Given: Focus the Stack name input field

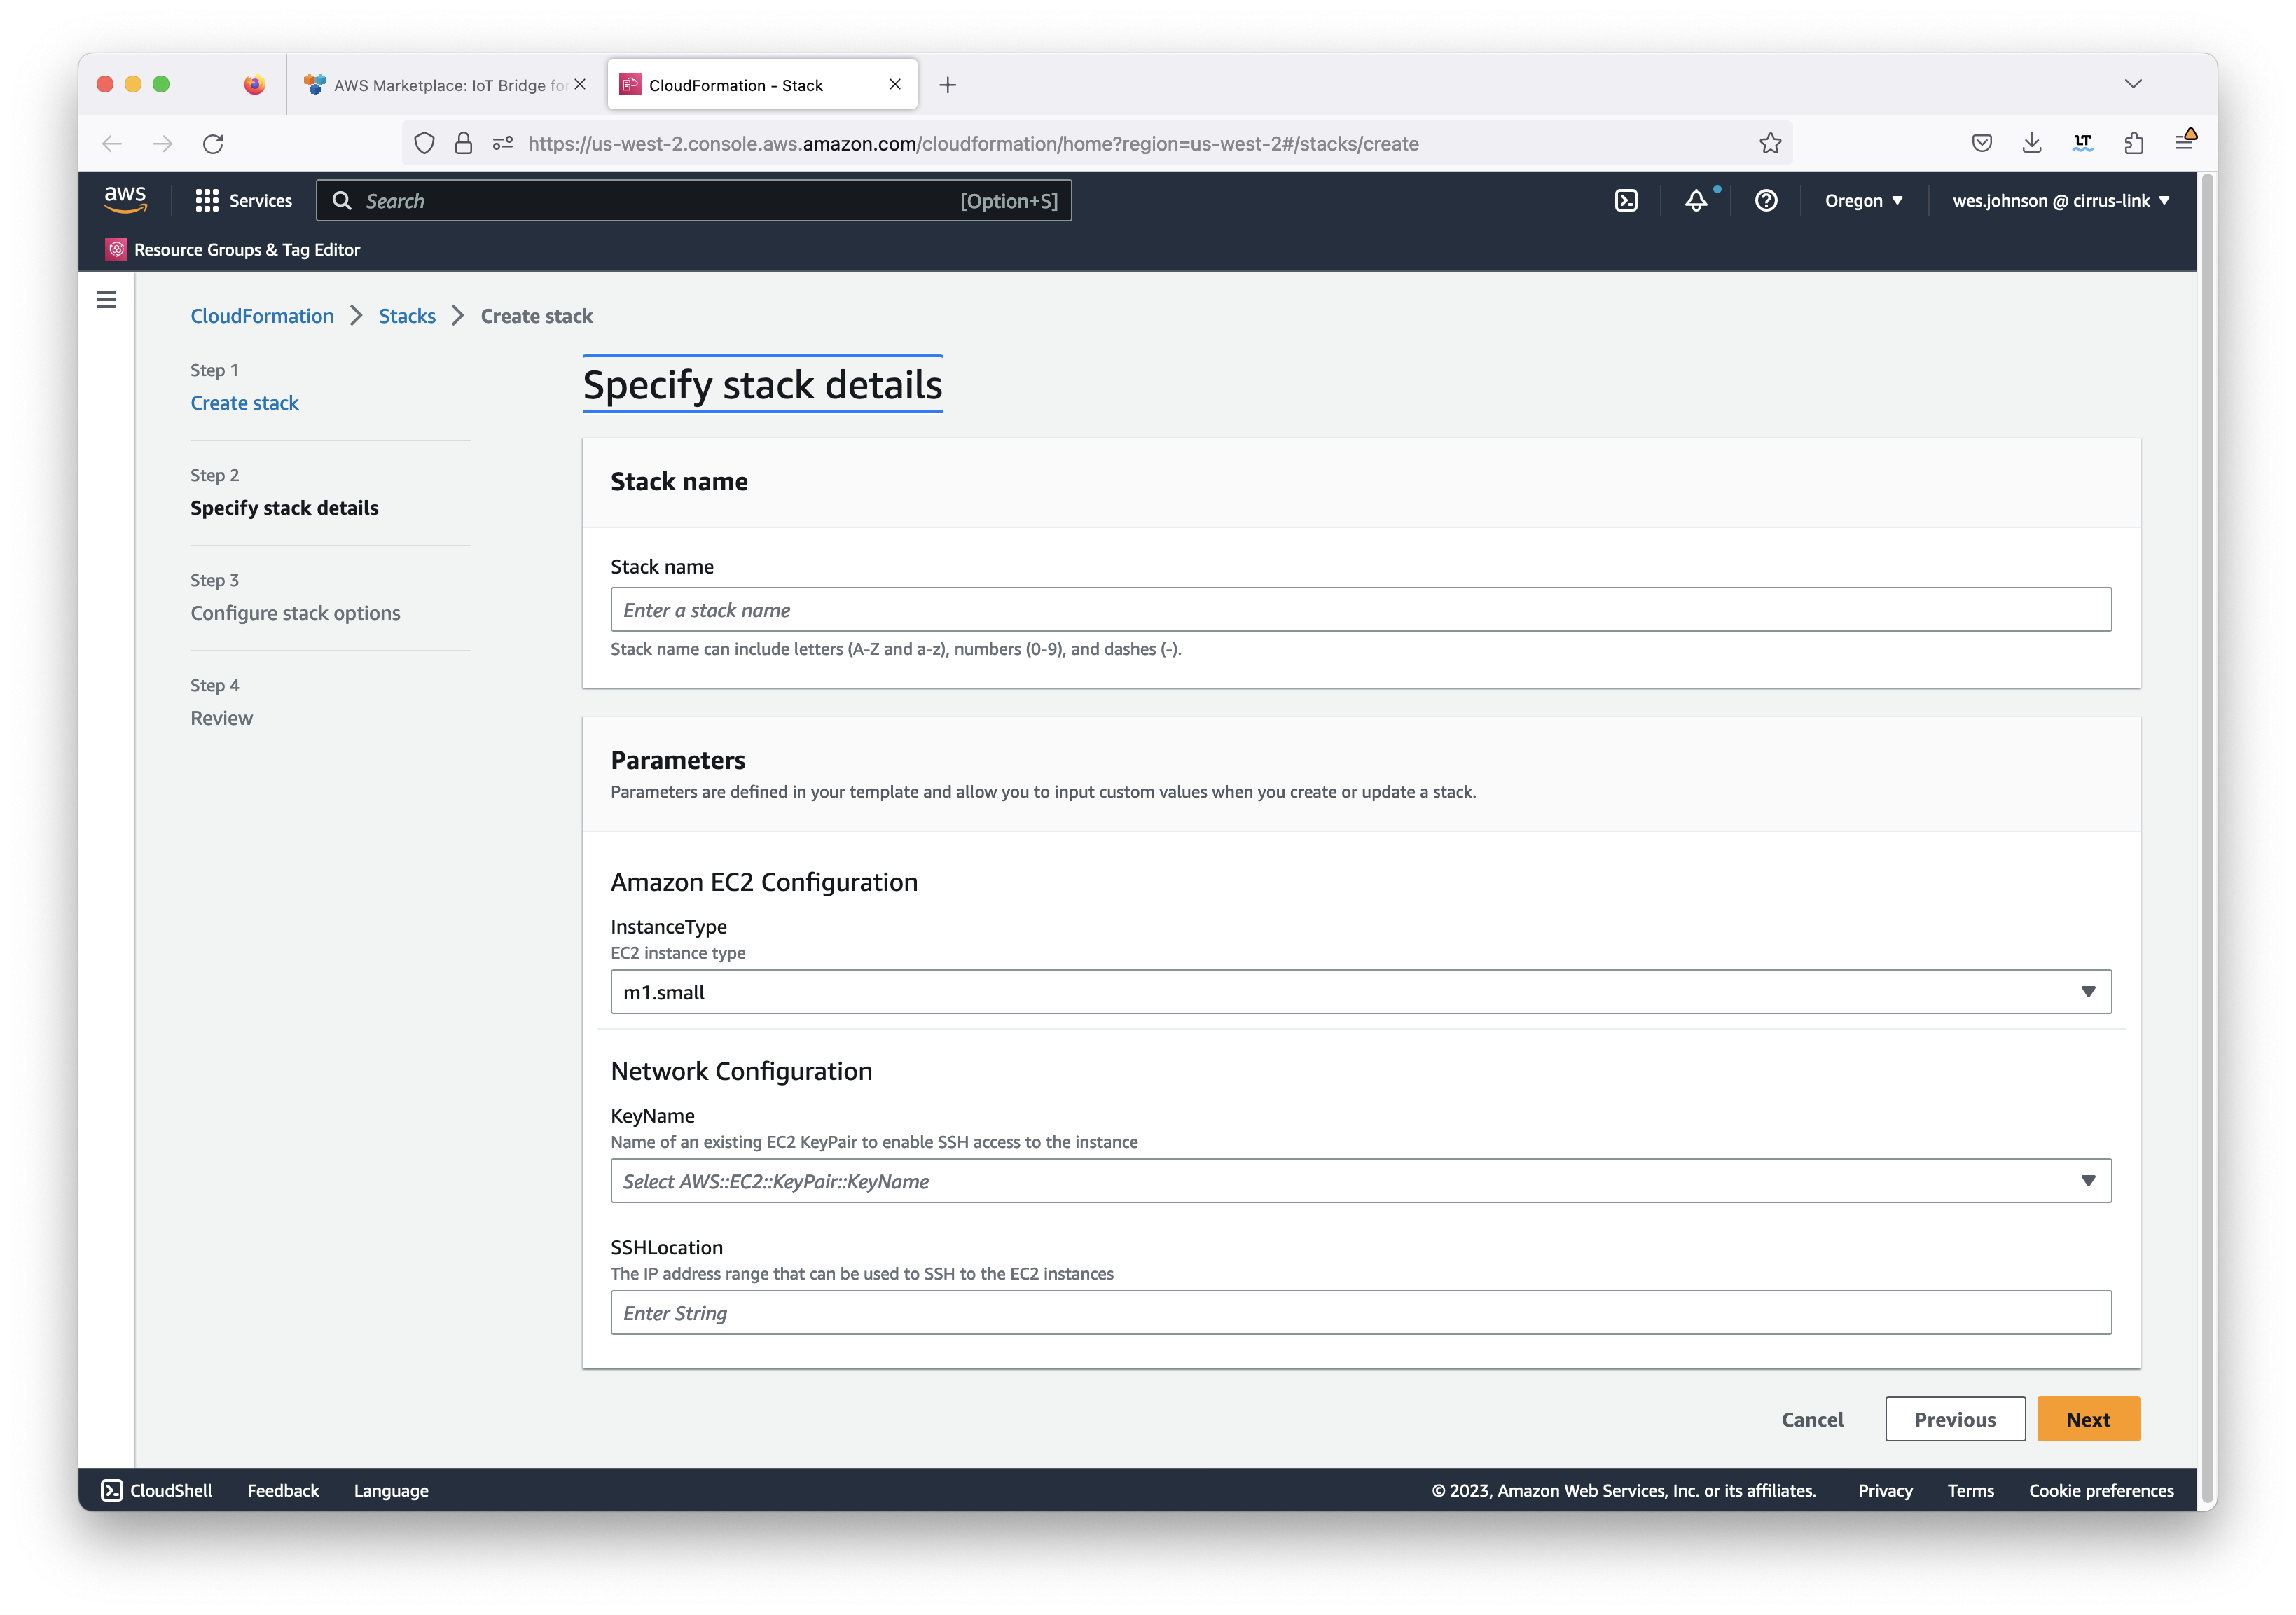Looking at the screenshot, I should tap(1361, 609).
